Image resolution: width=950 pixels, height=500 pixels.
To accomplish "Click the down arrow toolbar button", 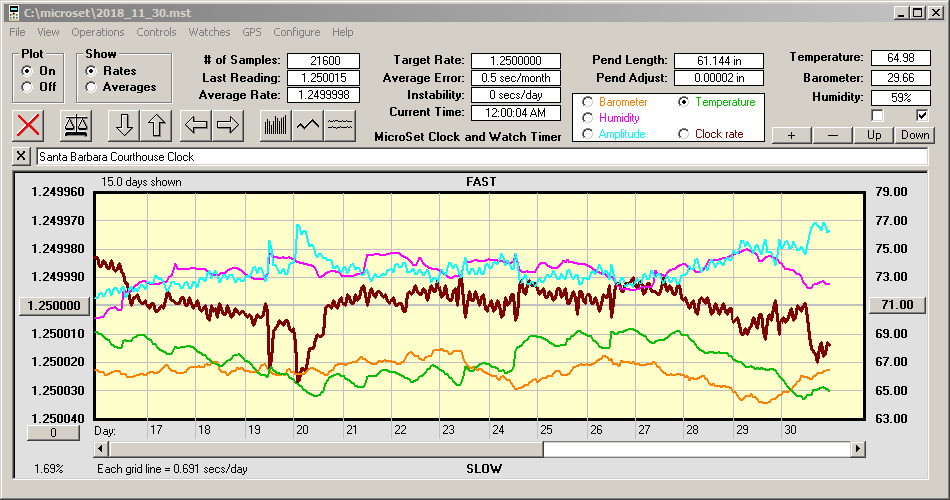I will pyautogui.click(x=124, y=125).
